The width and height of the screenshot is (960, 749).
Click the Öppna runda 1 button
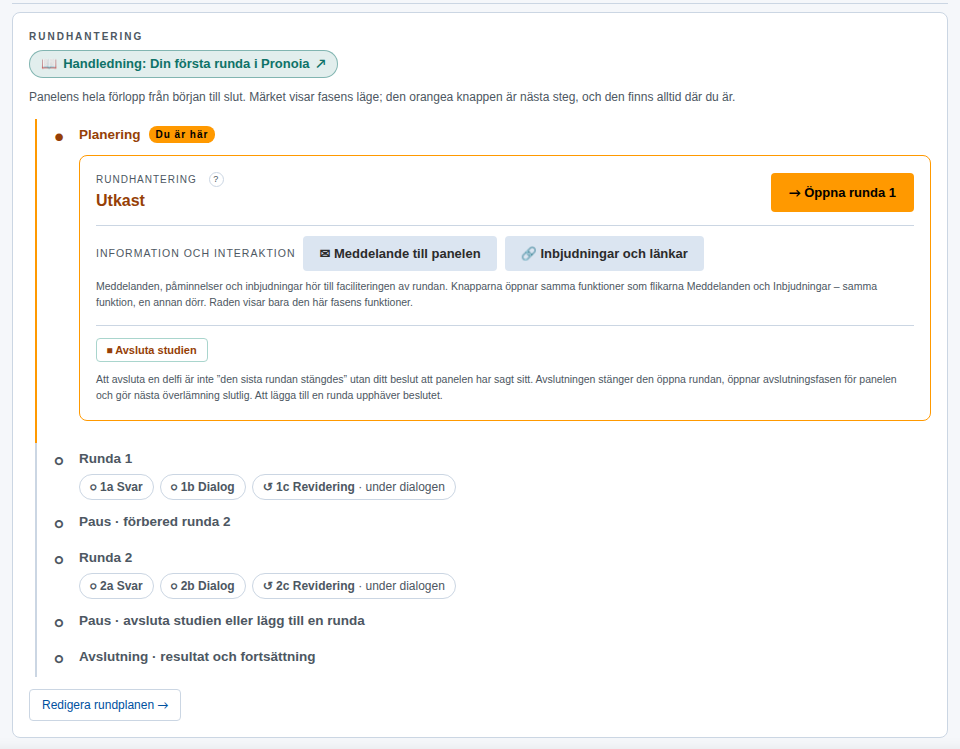(x=842, y=193)
